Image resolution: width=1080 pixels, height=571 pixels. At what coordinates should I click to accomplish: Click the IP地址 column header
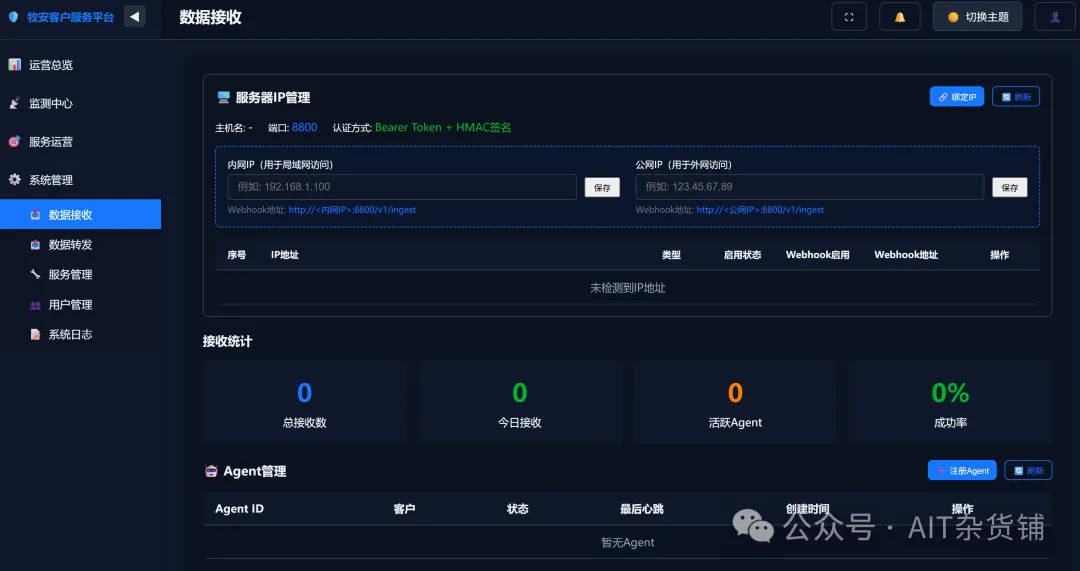[x=284, y=255]
